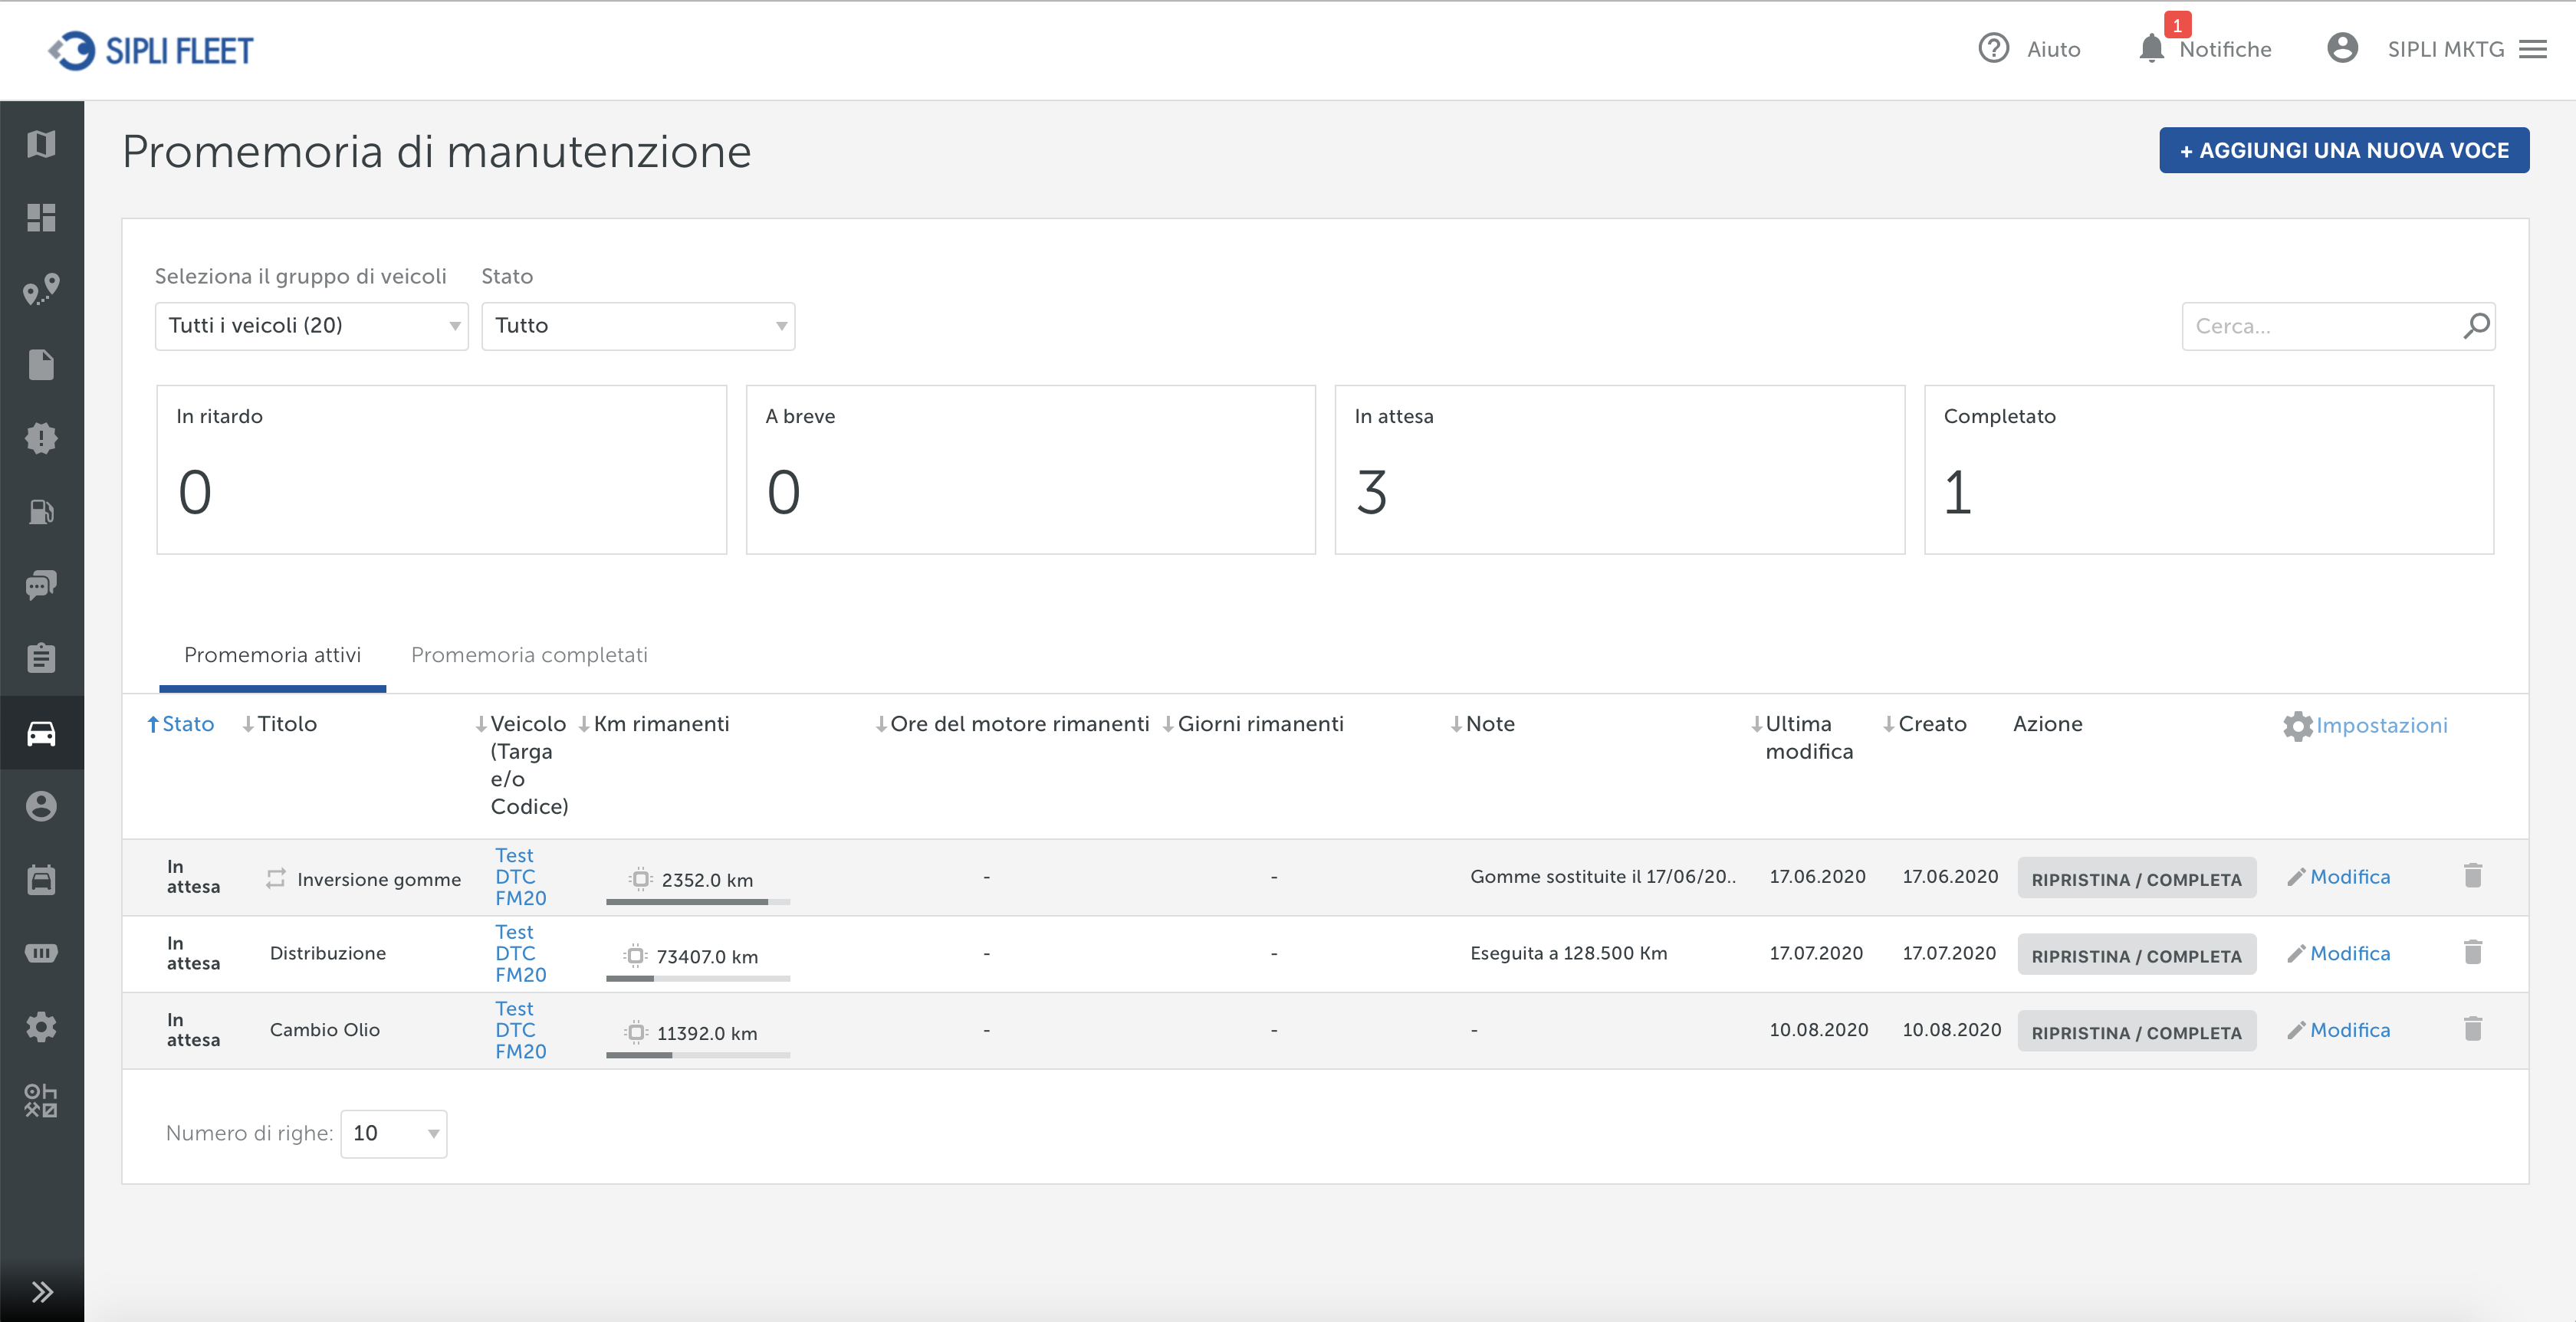Click the search magnifier icon
Viewport: 2576px width, 1322px height.
click(2476, 326)
